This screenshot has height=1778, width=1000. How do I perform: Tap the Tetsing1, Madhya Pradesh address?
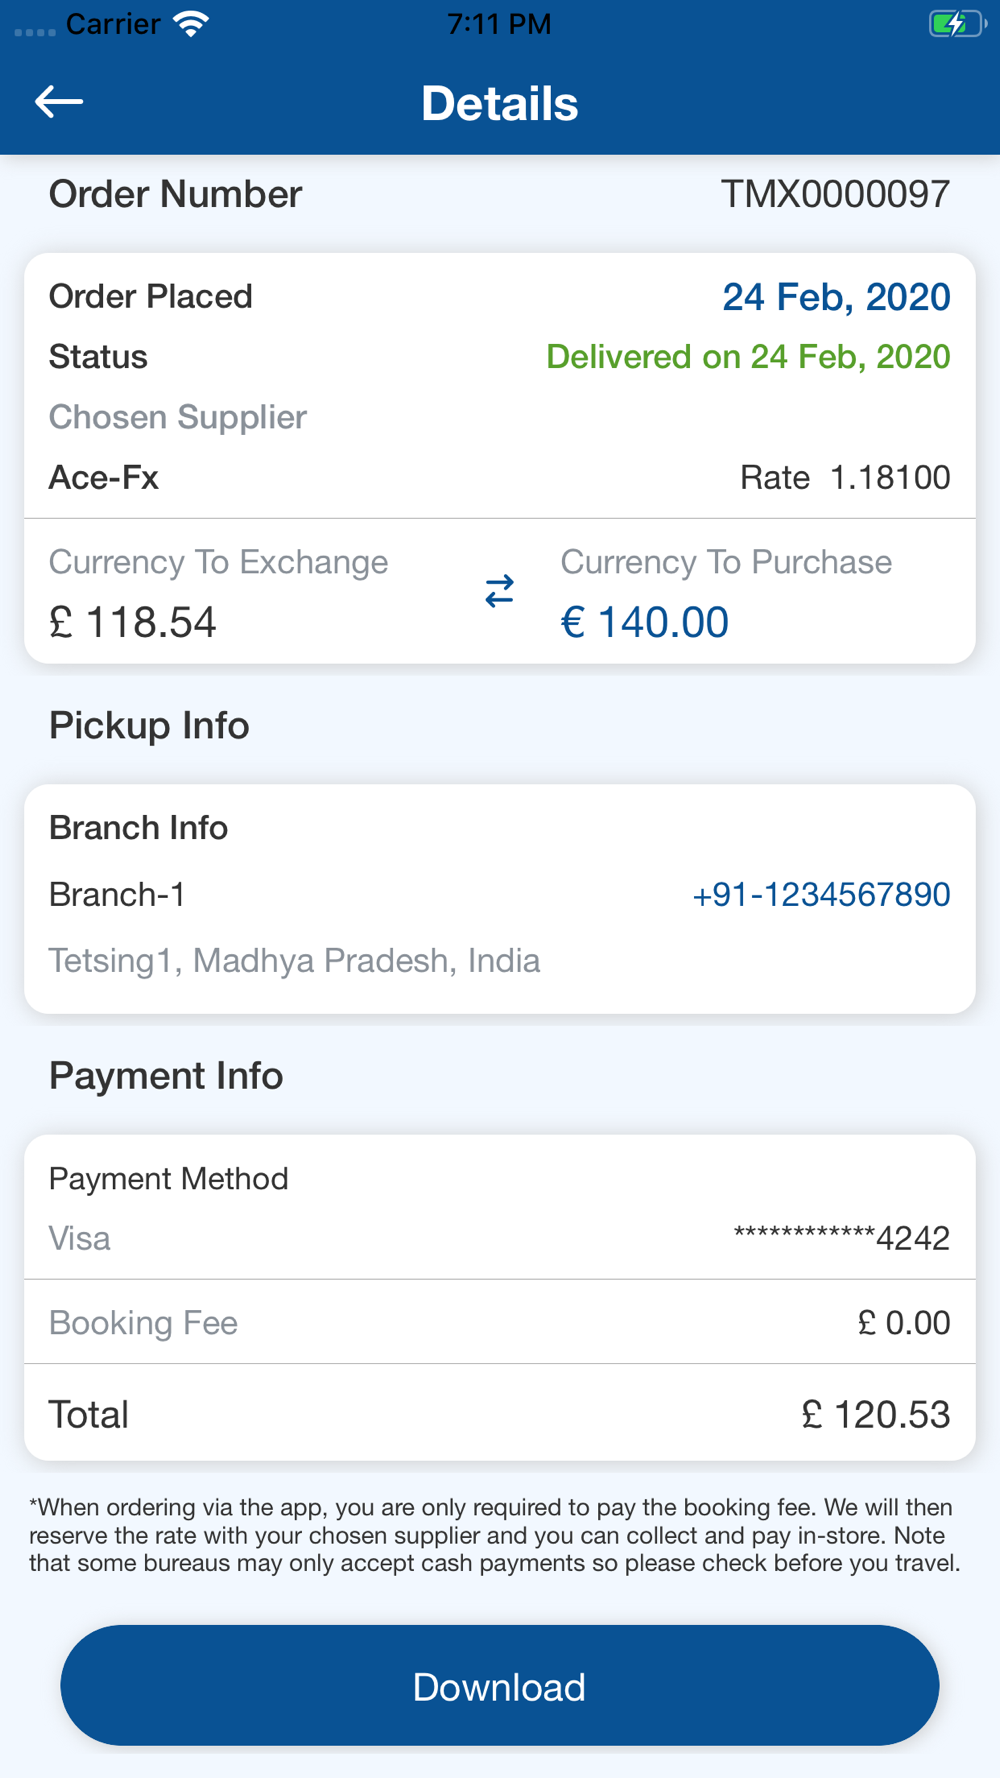294,960
